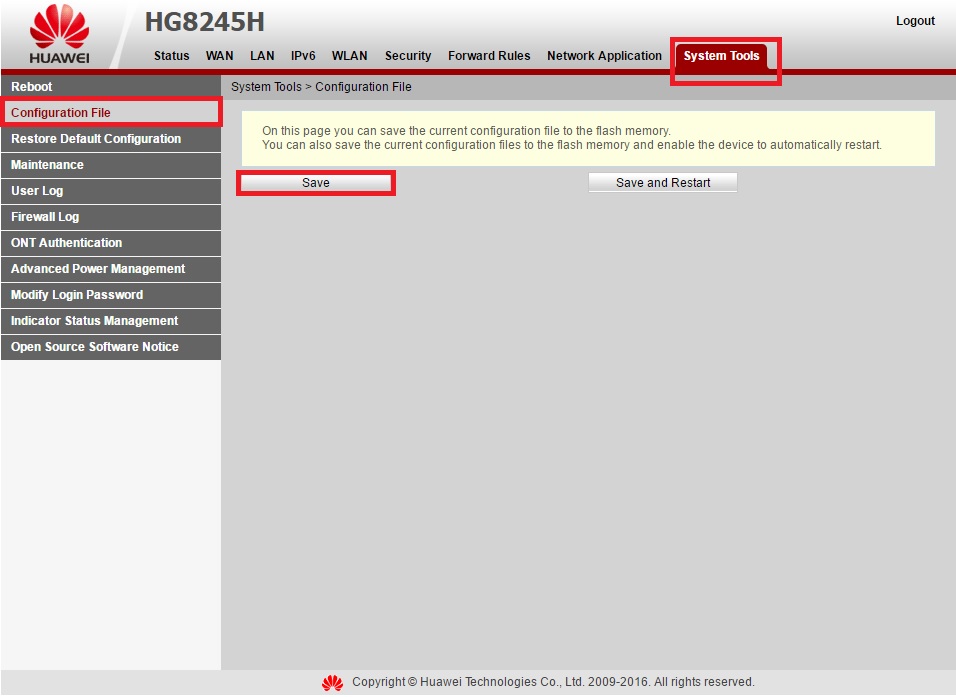View the User Log page
The image size is (956, 697).
tap(111, 191)
